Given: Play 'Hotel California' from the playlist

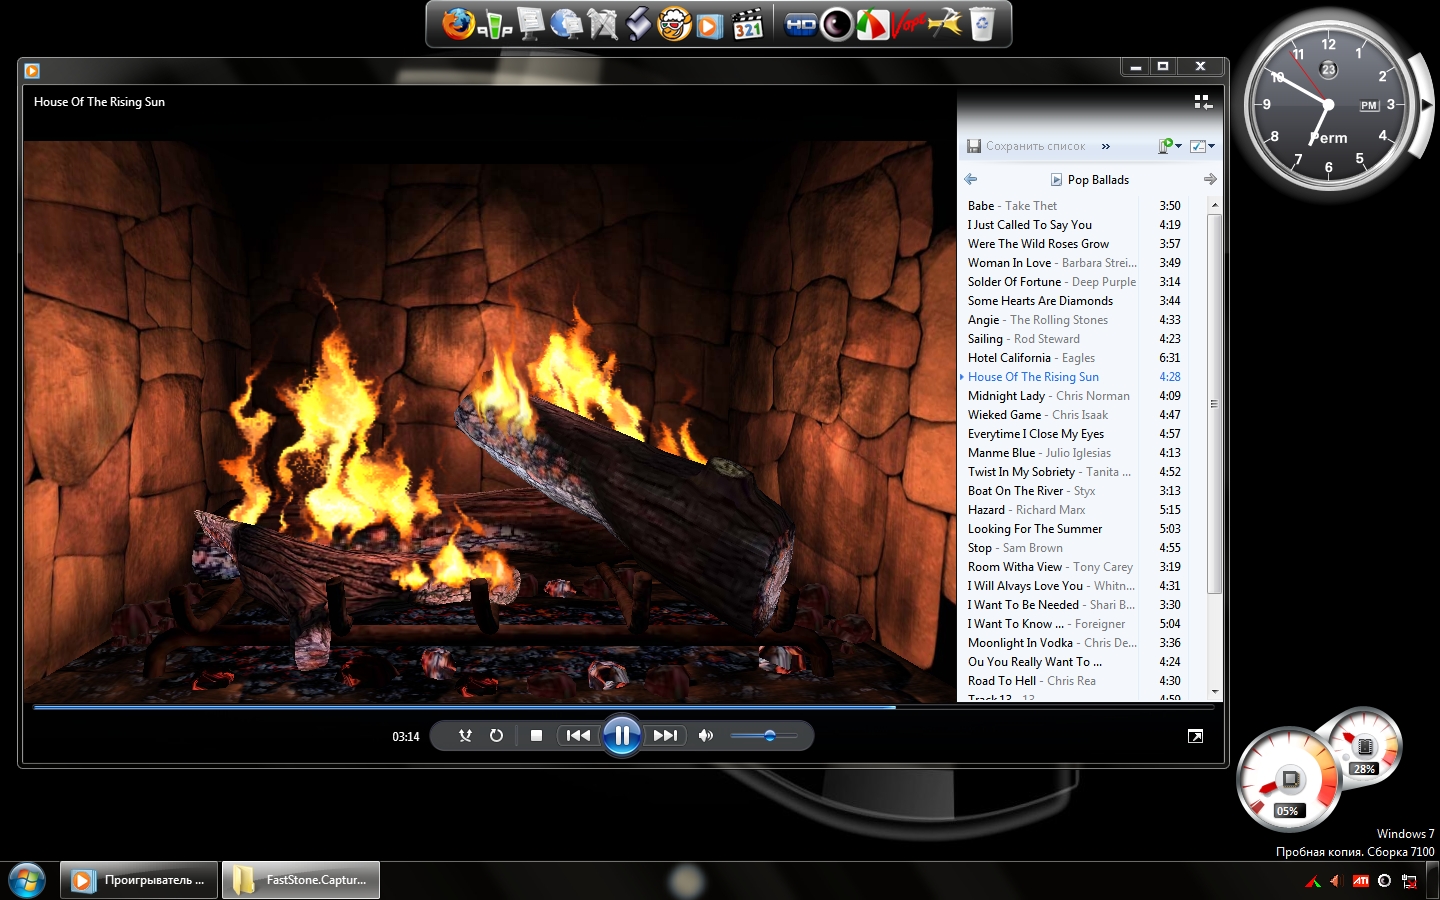Looking at the screenshot, I should pos(1009,358).
